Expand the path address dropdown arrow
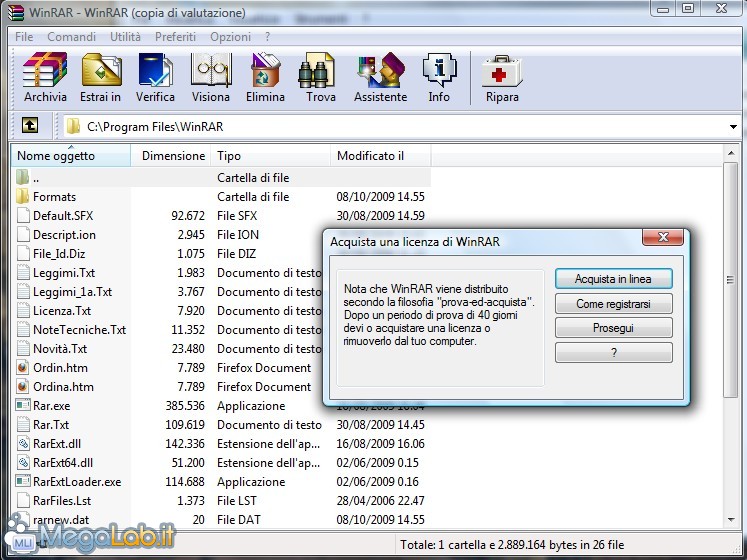 [733, 127]
